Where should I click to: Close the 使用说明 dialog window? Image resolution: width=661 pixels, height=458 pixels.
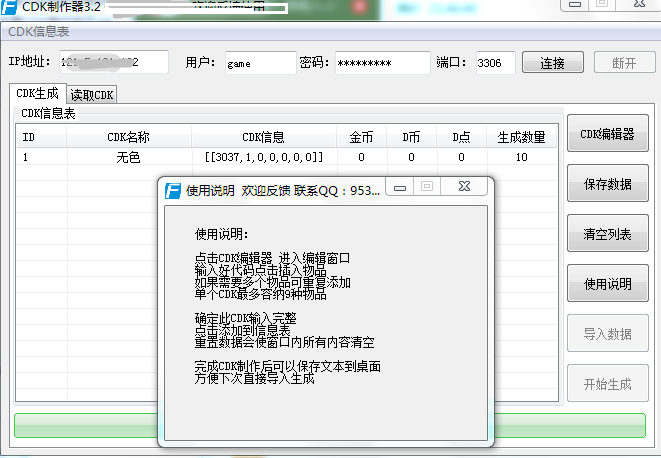(x=463, y=187)
